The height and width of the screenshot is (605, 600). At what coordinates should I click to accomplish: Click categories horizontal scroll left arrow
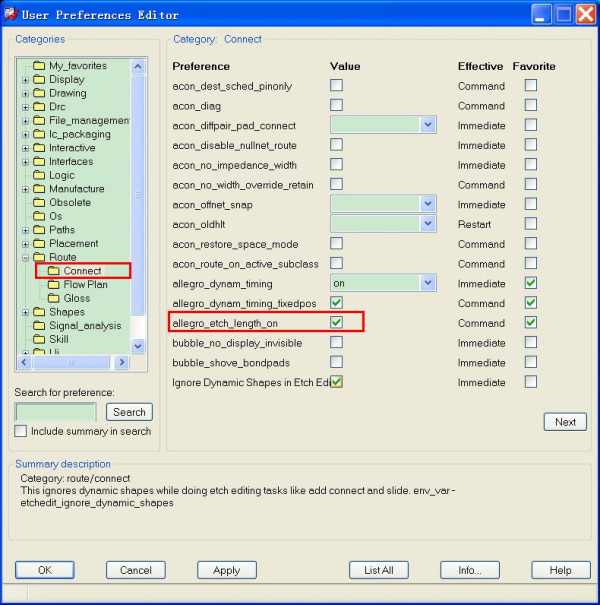point(24,362)
